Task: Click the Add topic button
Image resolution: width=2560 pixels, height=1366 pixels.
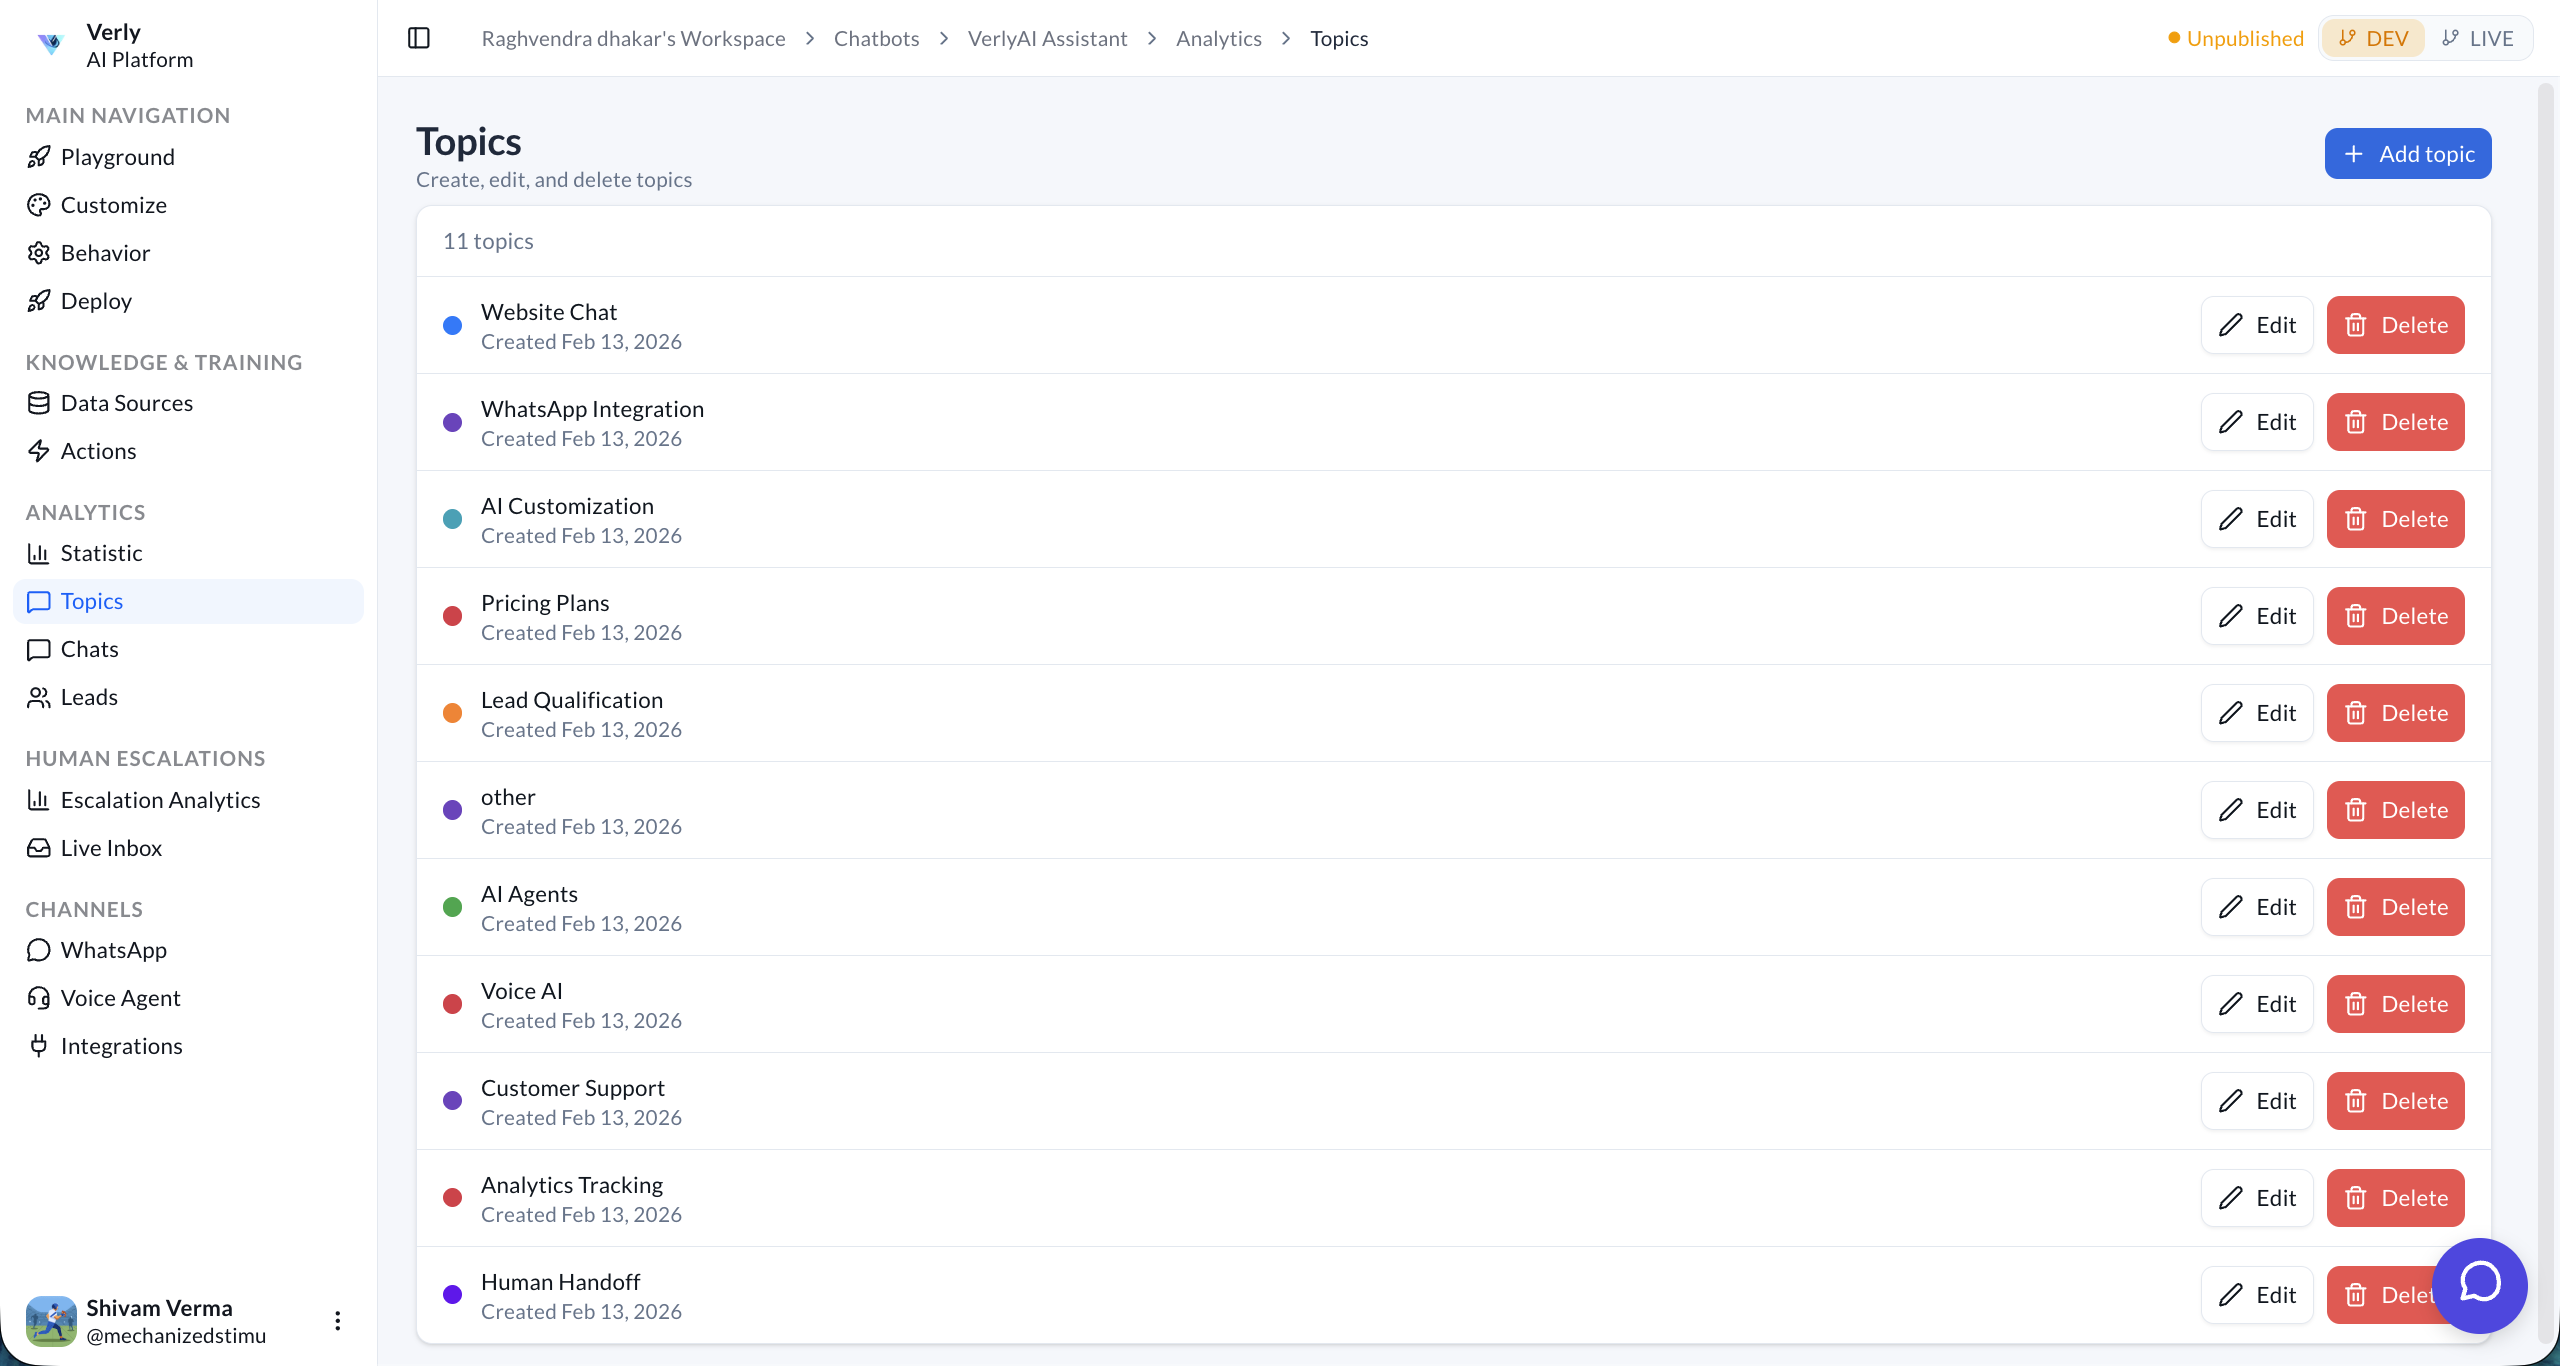Action: click(2407, 153)
